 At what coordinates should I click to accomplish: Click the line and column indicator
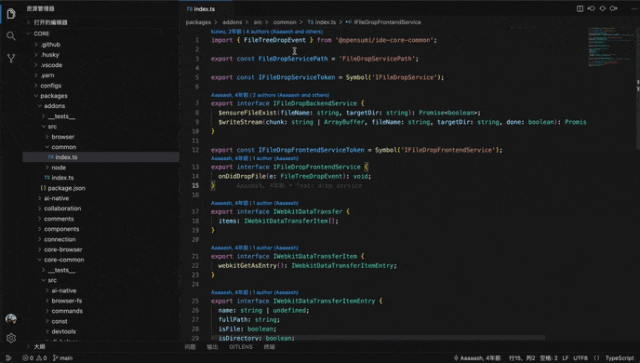(522, 358)
